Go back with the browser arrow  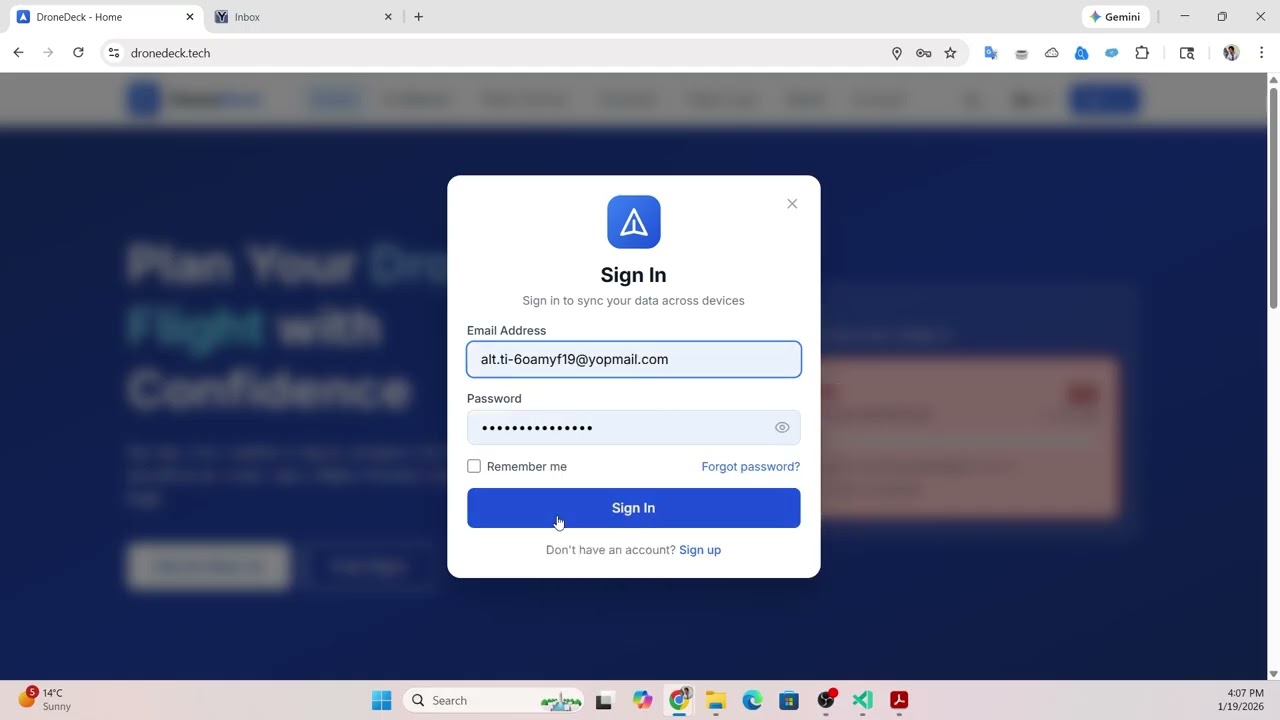(x=18, y=53)
